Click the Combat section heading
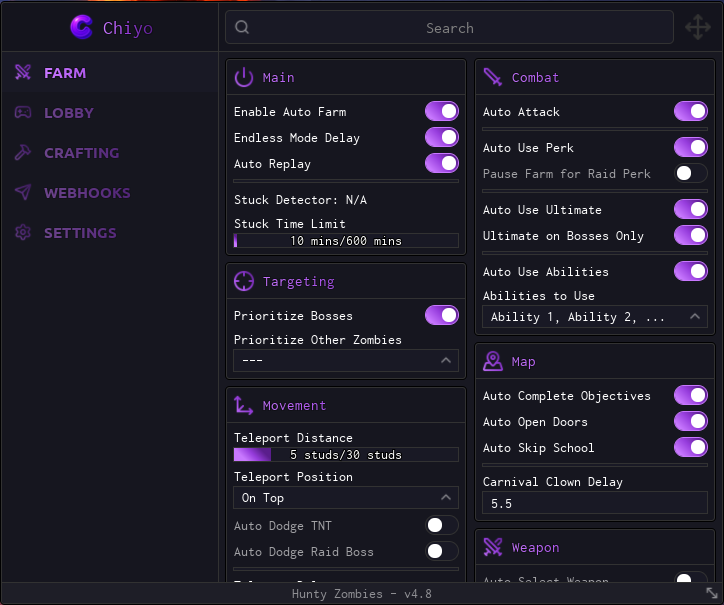724x605 pixels. tap(535, 77)
